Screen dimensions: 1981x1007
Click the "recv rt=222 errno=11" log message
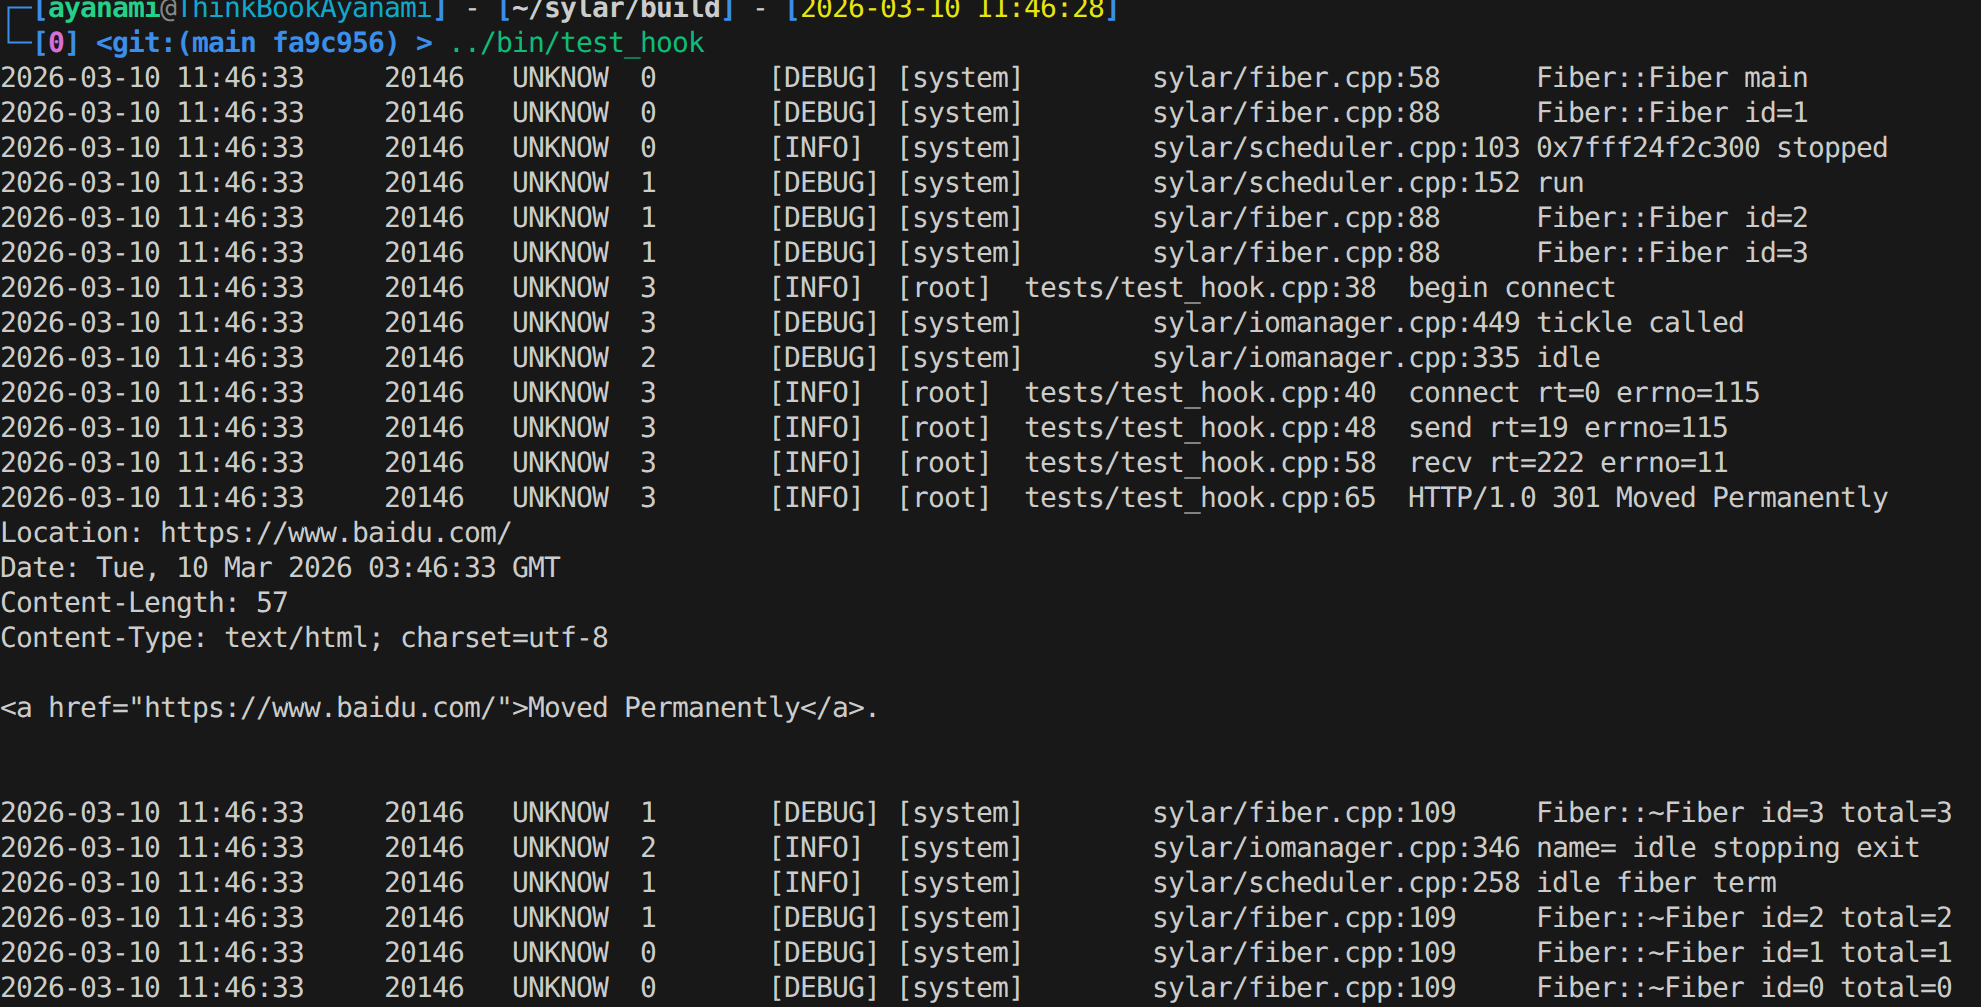[1568, 463]
